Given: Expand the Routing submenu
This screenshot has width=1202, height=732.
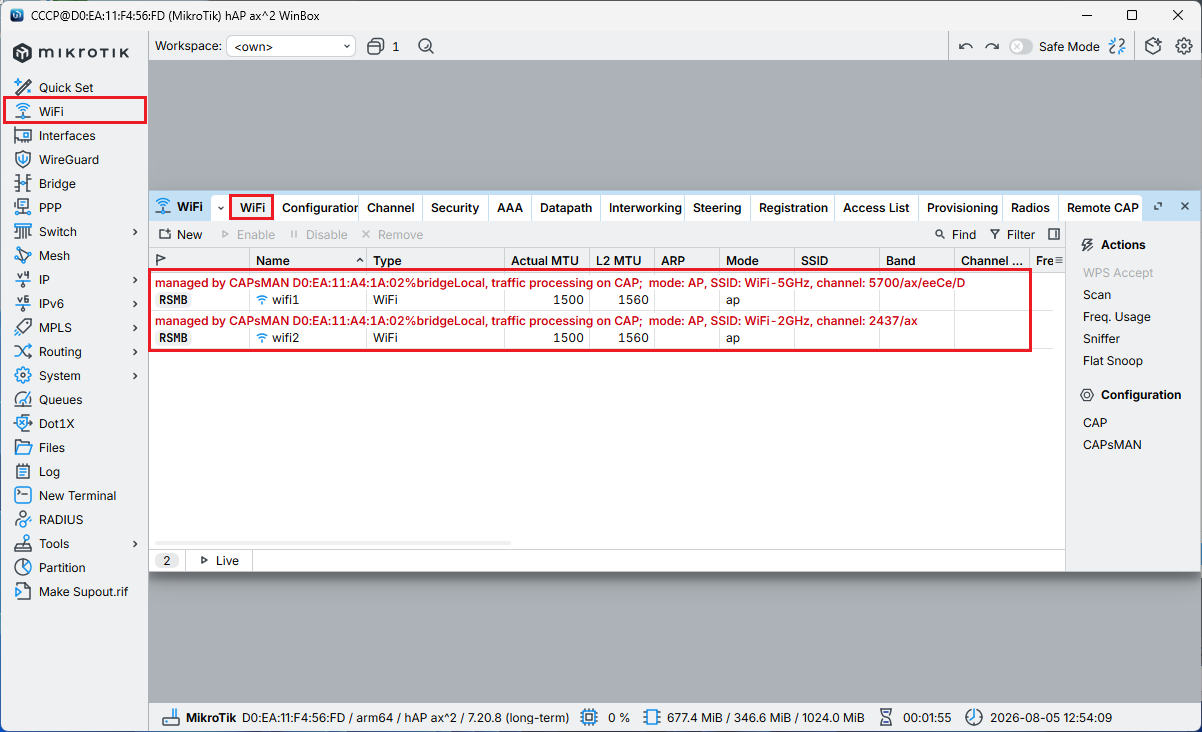Looking at the screenshot, I should (135, 351).
